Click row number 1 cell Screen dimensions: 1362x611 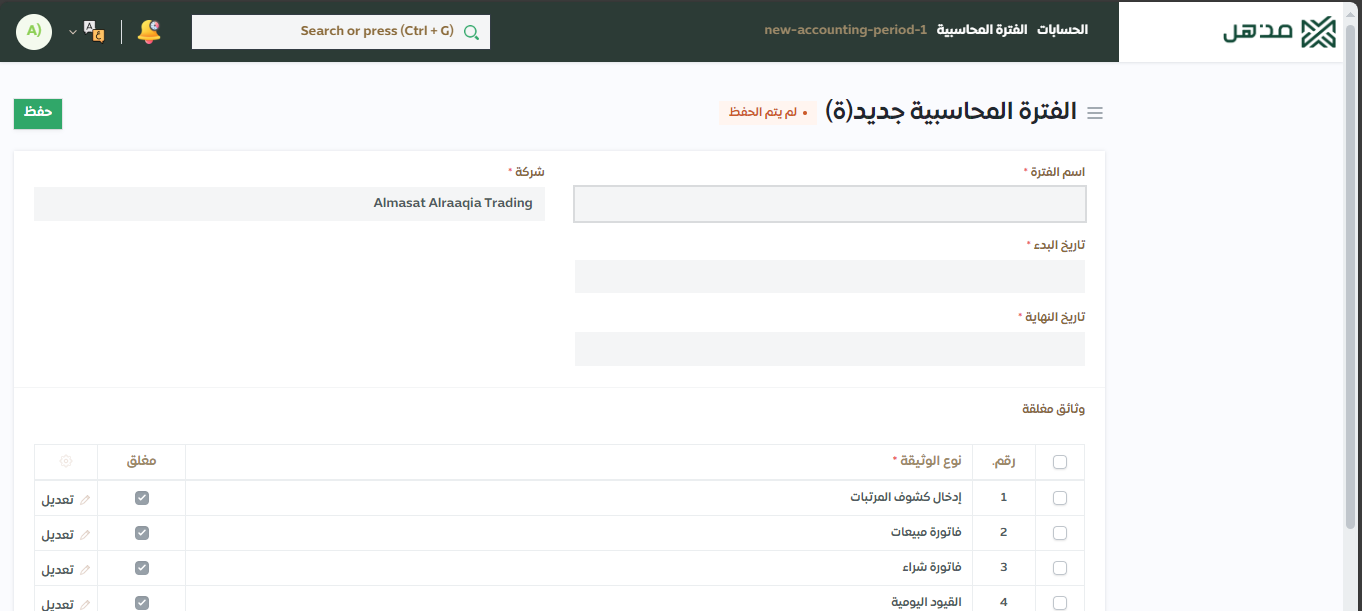pos(1004,497)
